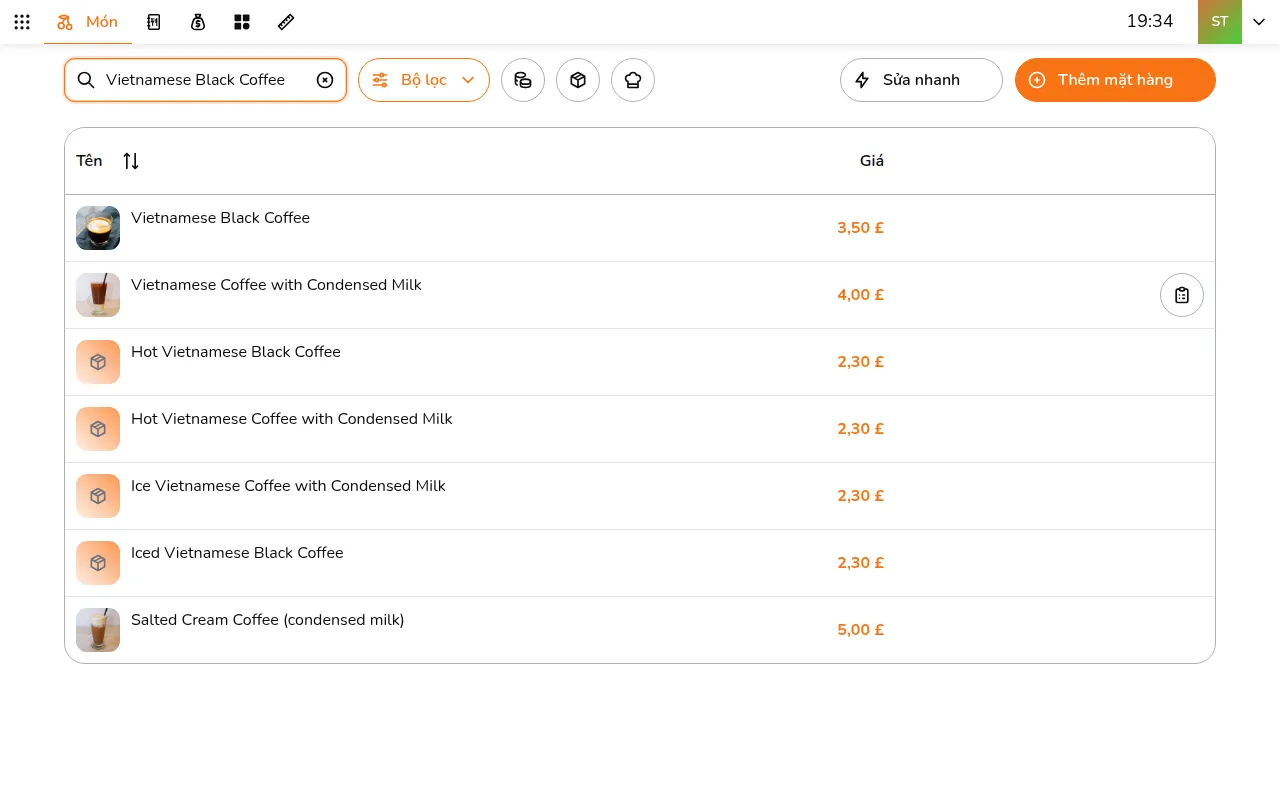Open the Vietnamese Black Coffee photo thumbnail
The width and height of the screenshot is (1280, 800).
[x=98, y=228]
